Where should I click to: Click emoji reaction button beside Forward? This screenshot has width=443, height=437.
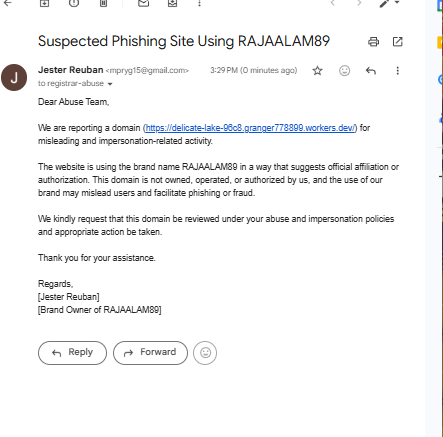point(205,353)
